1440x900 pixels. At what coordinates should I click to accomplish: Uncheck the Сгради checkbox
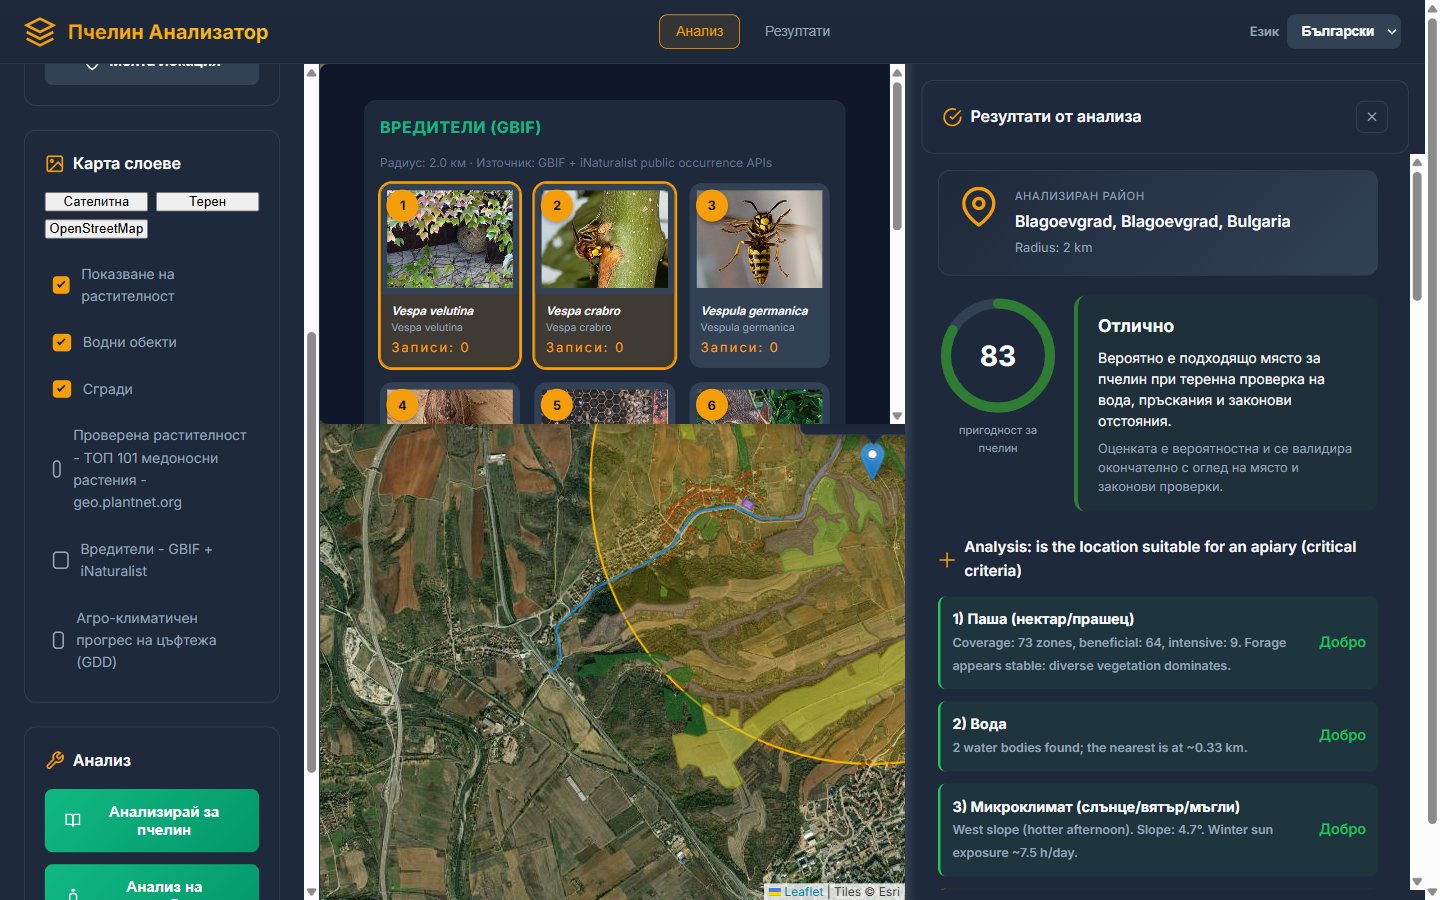coord(61,389)
